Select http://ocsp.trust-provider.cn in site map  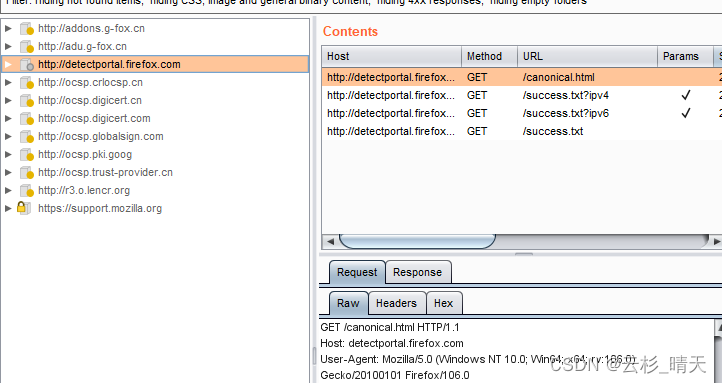(x=105, y=172)
